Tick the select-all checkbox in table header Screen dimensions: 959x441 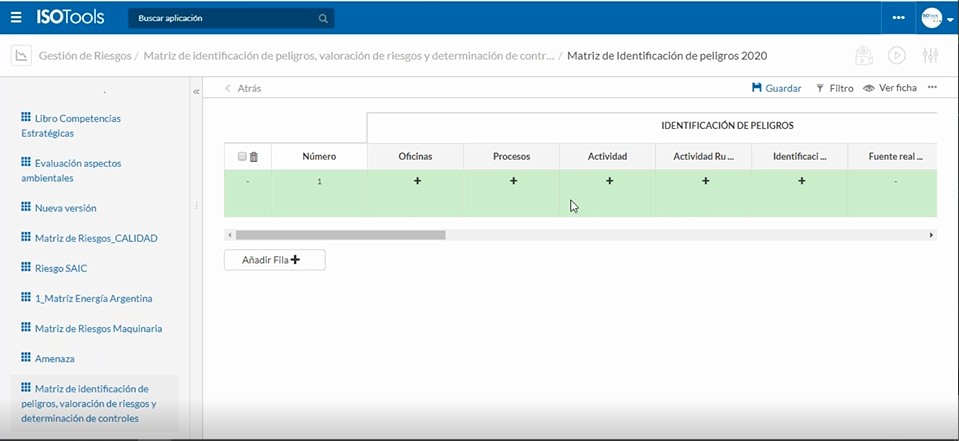point(242,157)
